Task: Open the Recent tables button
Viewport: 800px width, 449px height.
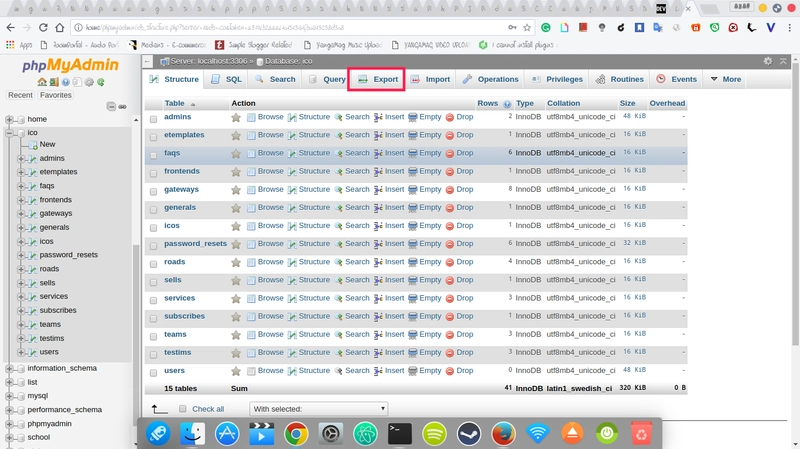Action: pos(20,95)
